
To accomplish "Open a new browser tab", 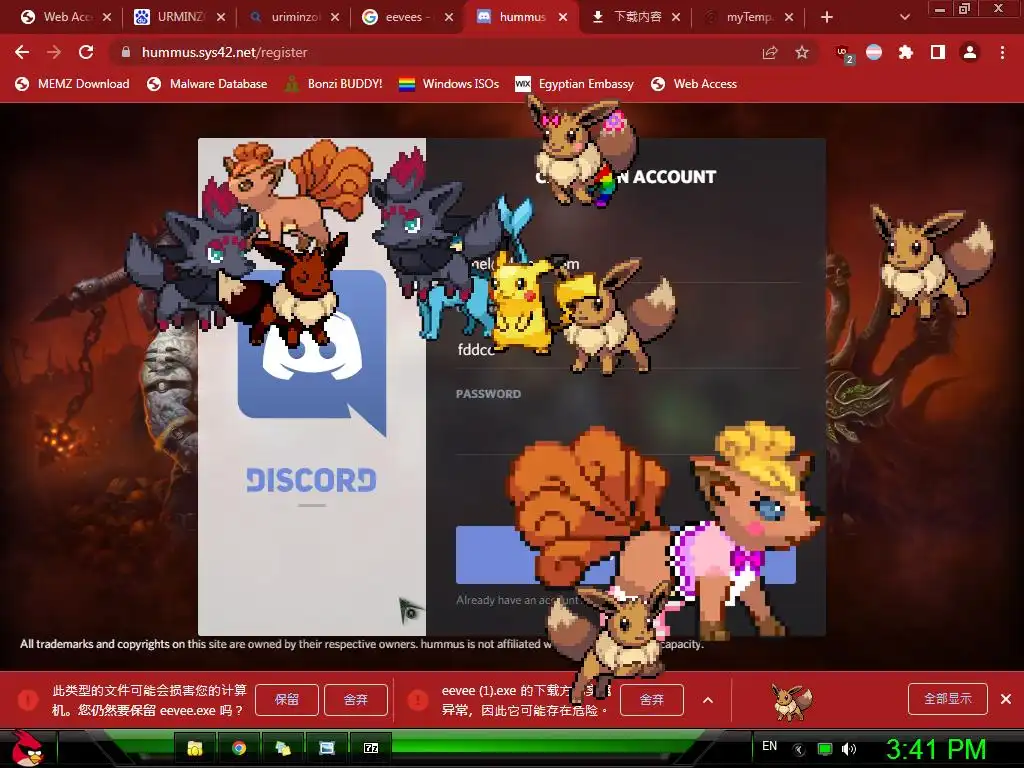I will 827,17.
